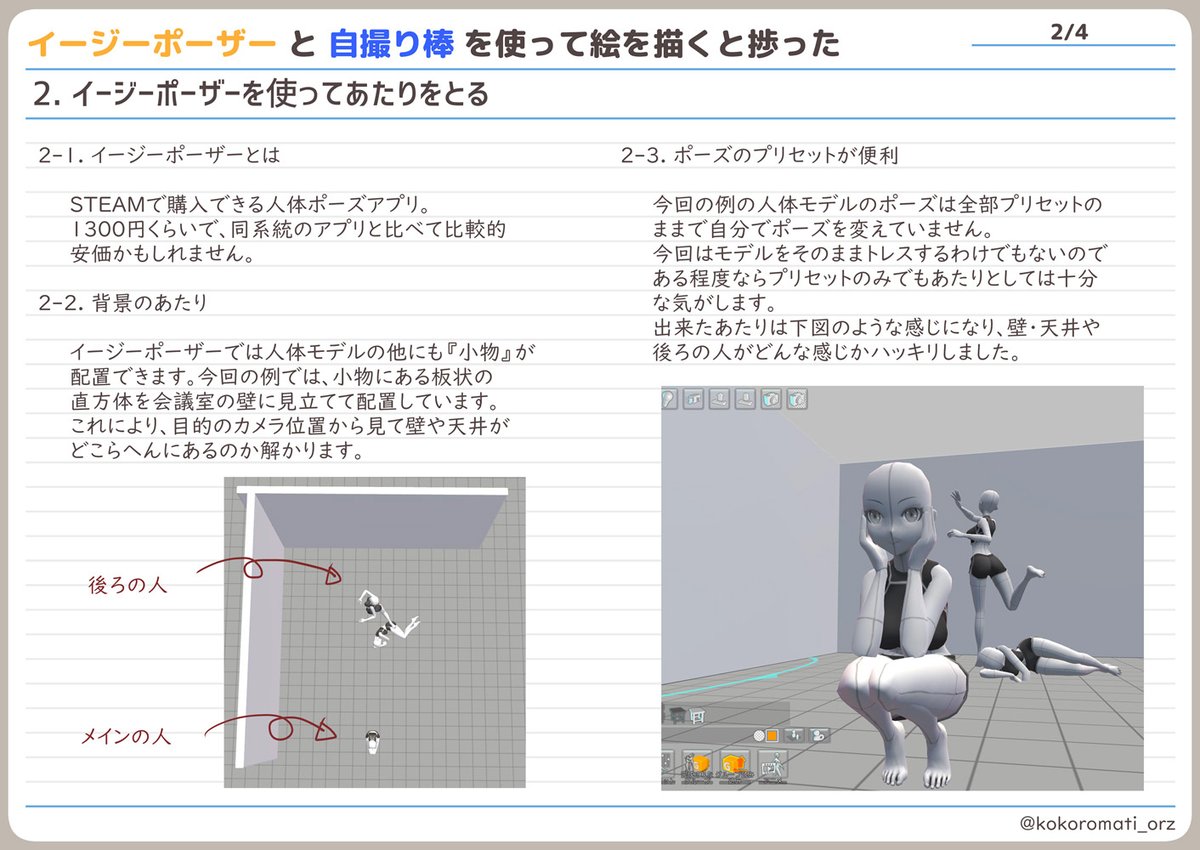Screen dimensions: 1200x850
Task: Click the heading "2. イージーポーザーを使ってあたりをとる"
Action: (262, 94)
